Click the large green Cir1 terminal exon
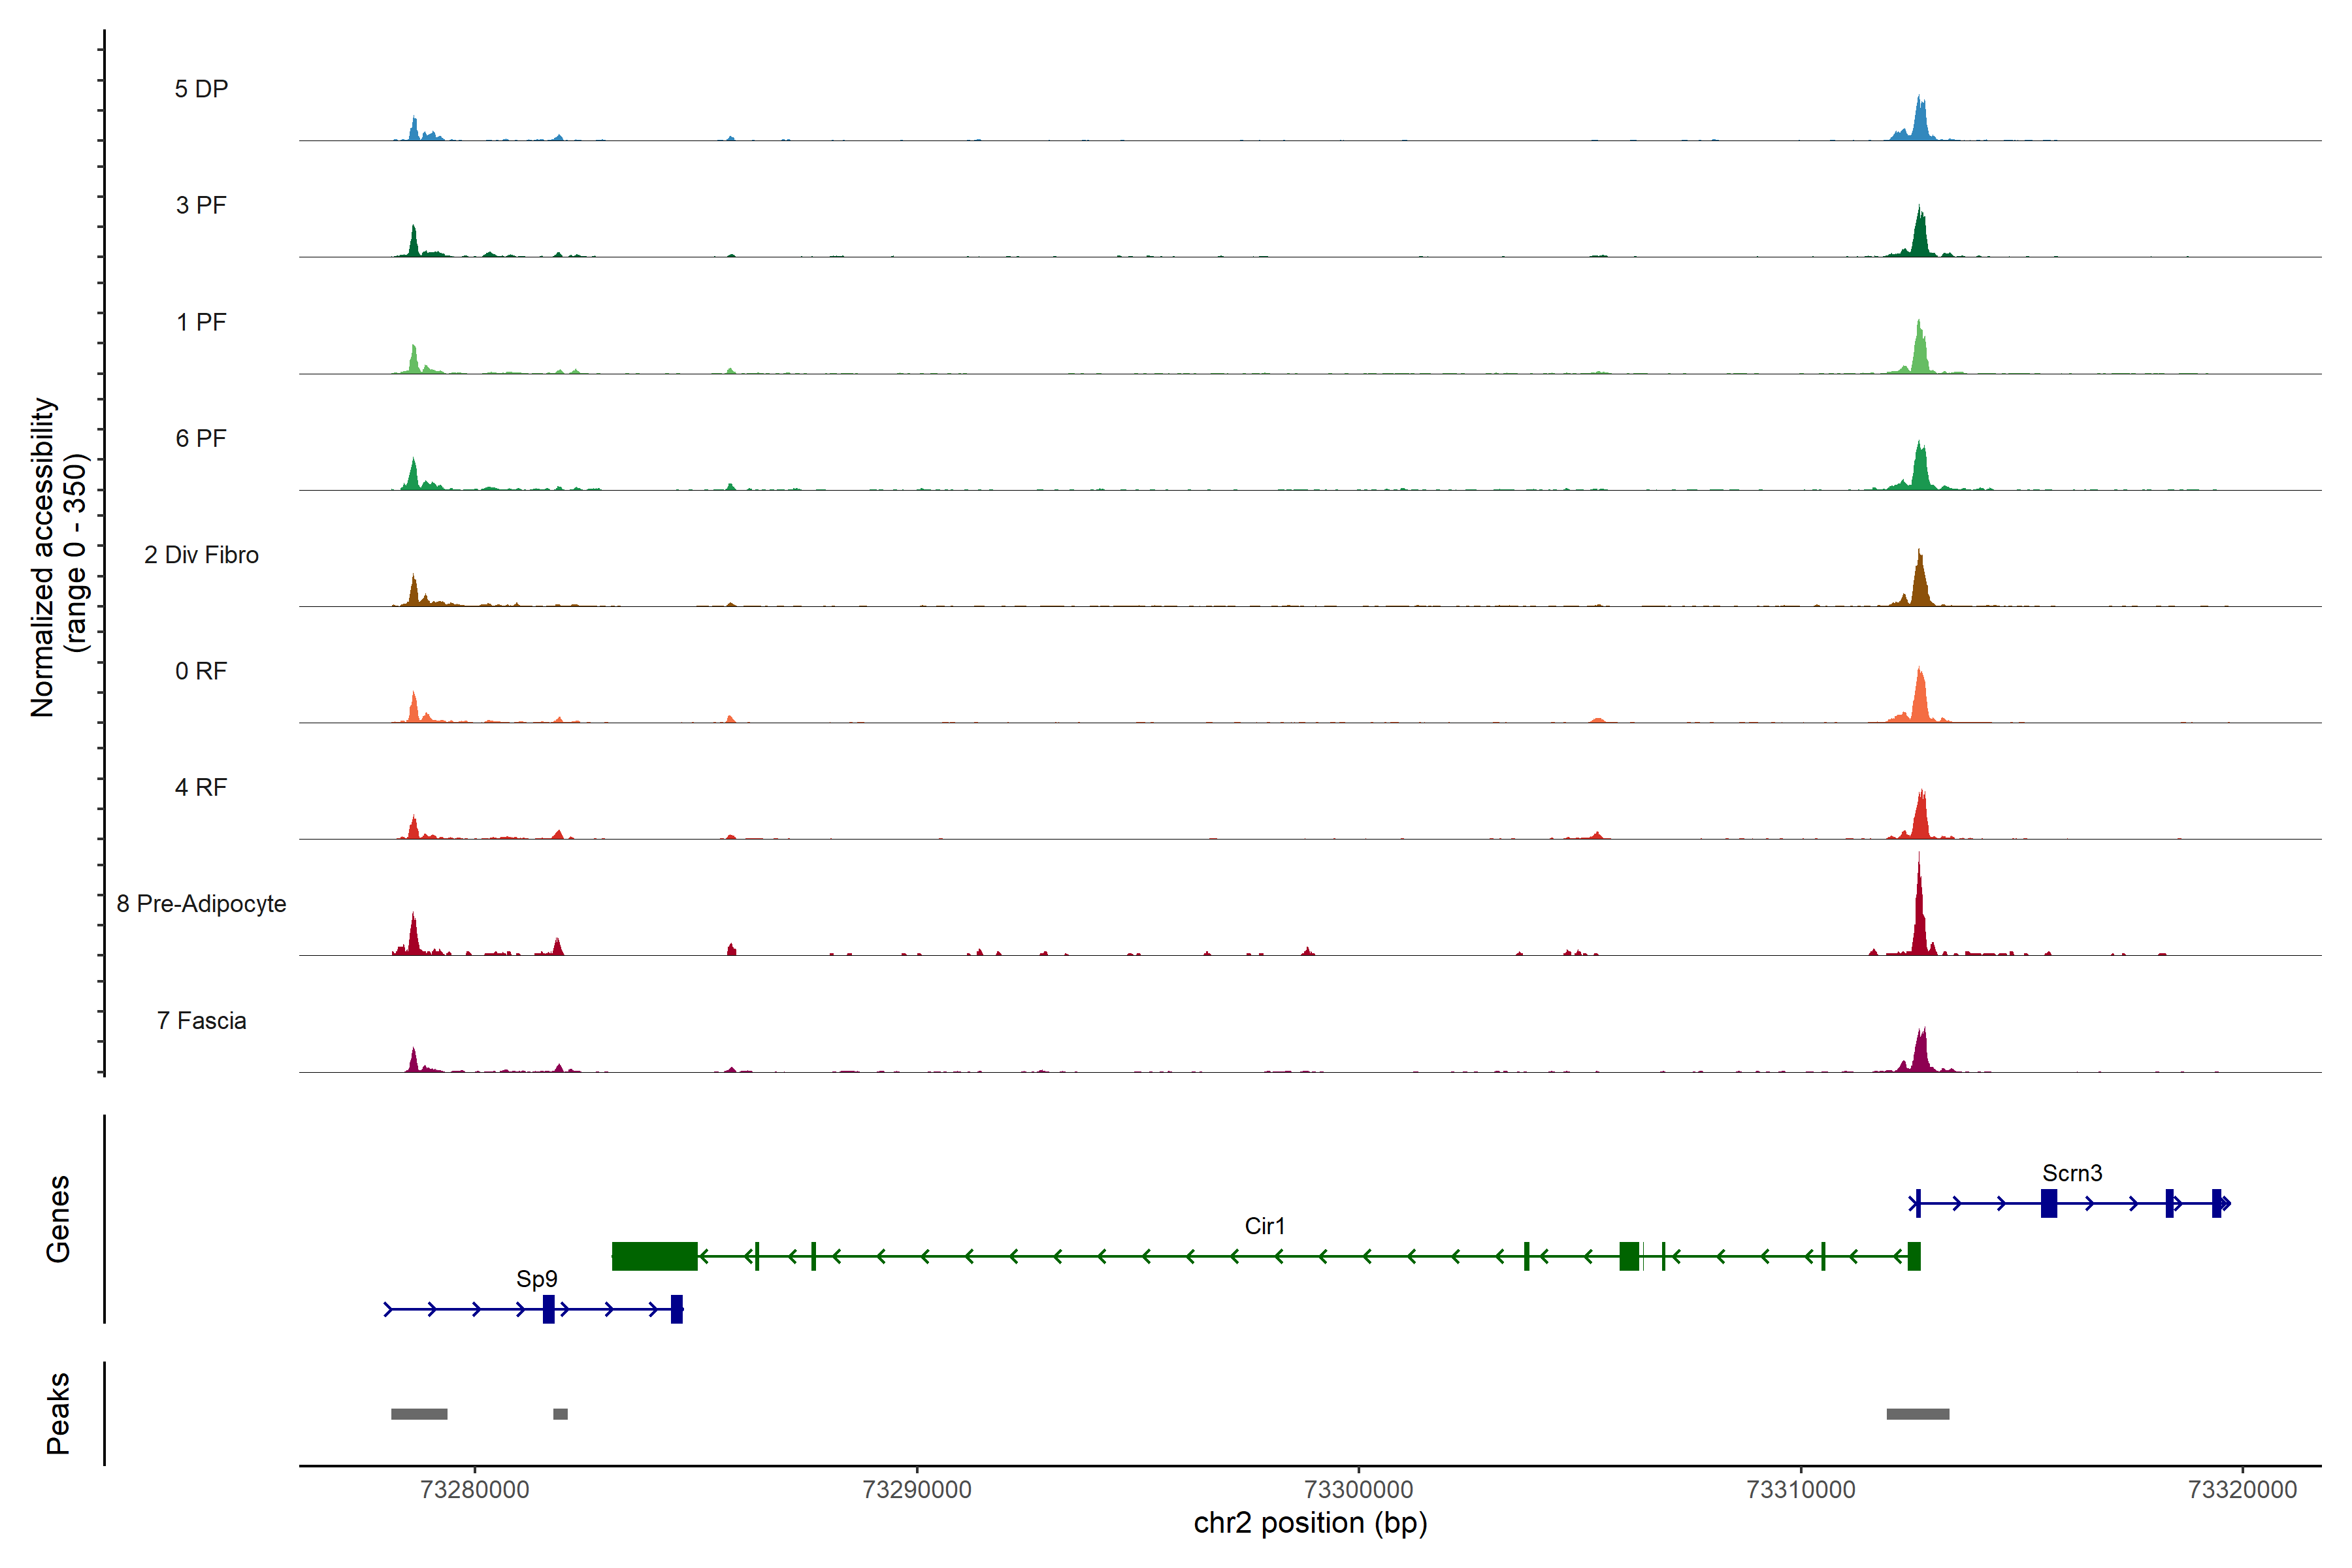 (x=654, y=1256)
